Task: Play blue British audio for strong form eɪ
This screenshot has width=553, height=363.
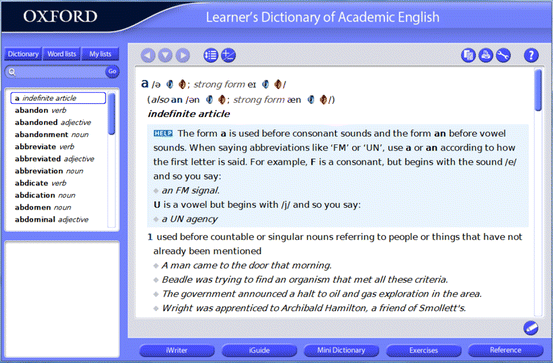Action: (266, 84)
